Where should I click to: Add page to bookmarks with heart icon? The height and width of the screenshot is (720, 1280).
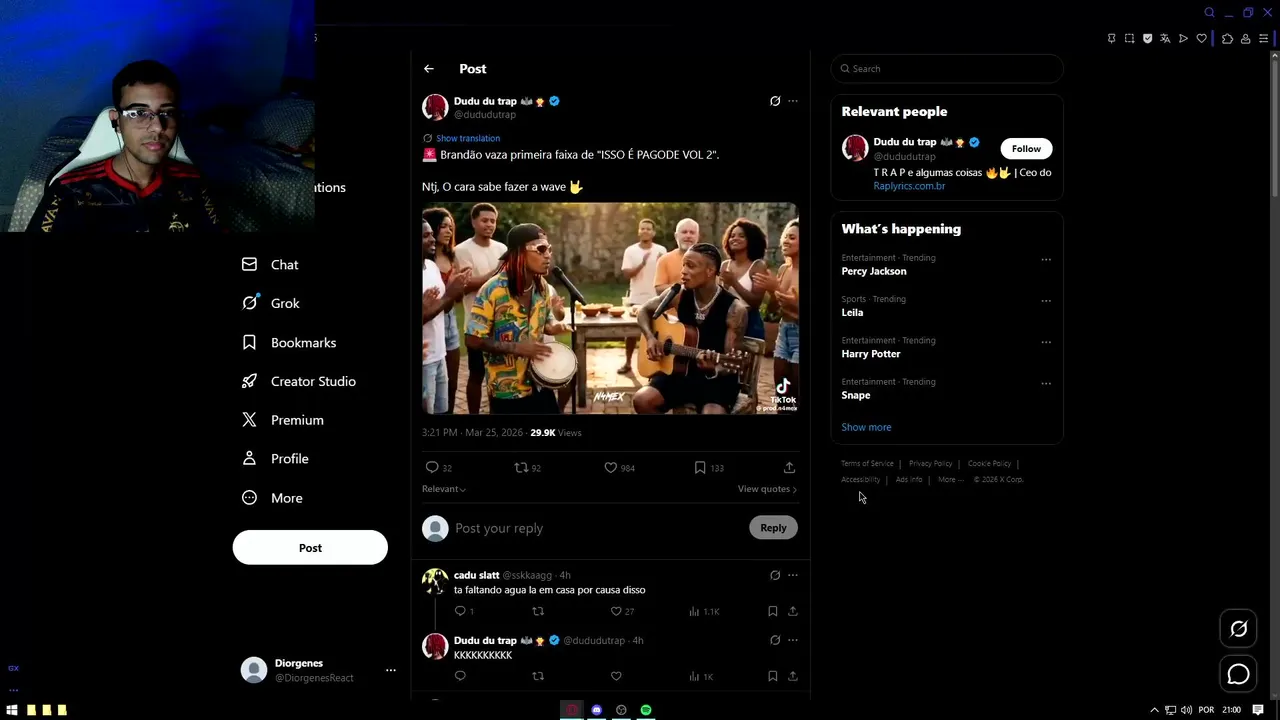coord(1201,38)
